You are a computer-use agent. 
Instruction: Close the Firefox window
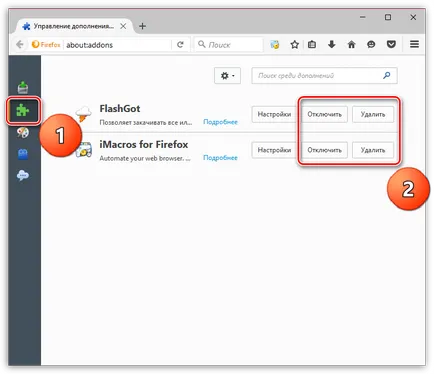413,17
